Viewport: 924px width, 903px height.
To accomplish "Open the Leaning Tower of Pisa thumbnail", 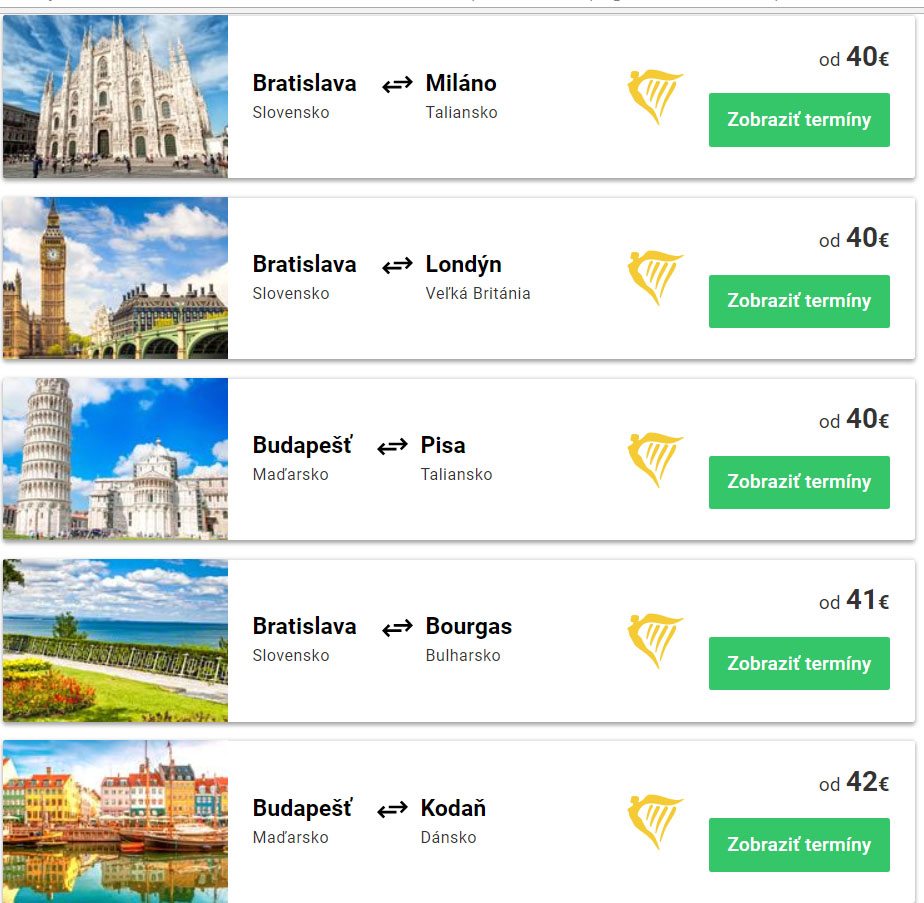I will tap(115, 459).
